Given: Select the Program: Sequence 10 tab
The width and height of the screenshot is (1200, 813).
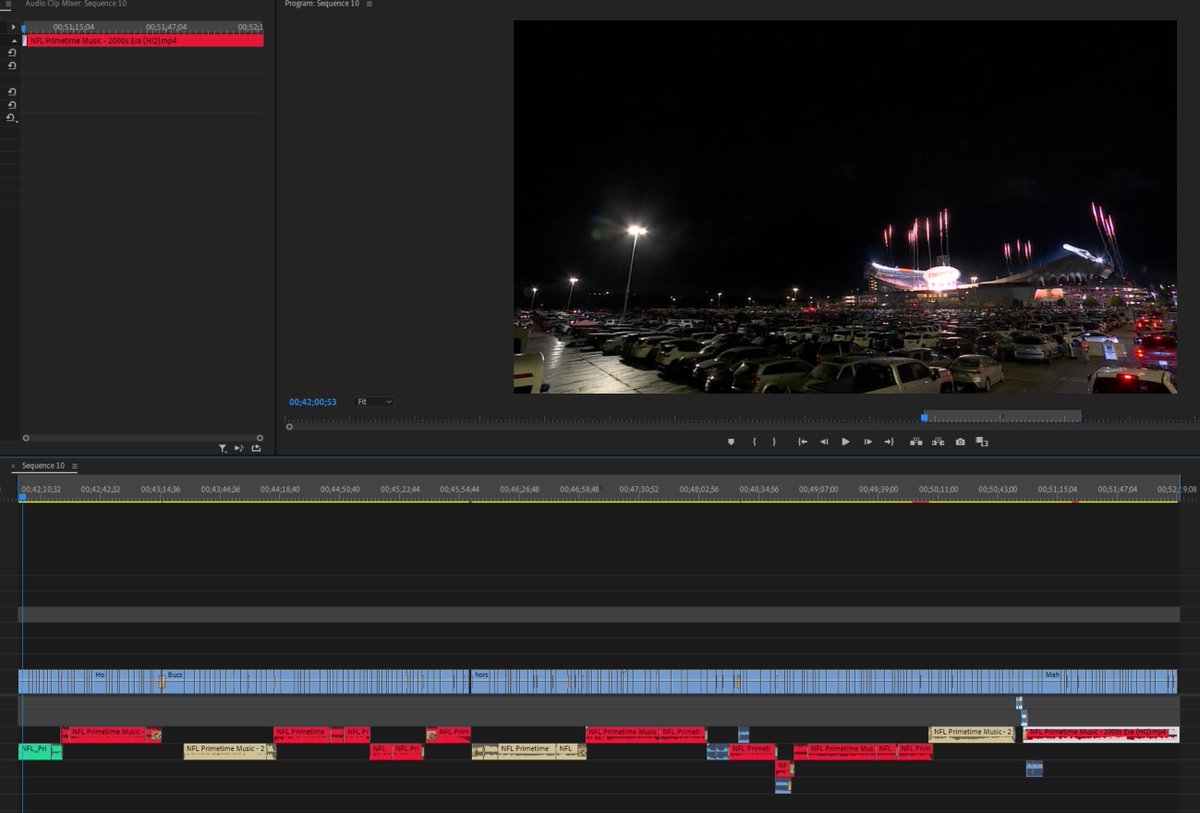Looking at the screenshot, I should 323,4.
